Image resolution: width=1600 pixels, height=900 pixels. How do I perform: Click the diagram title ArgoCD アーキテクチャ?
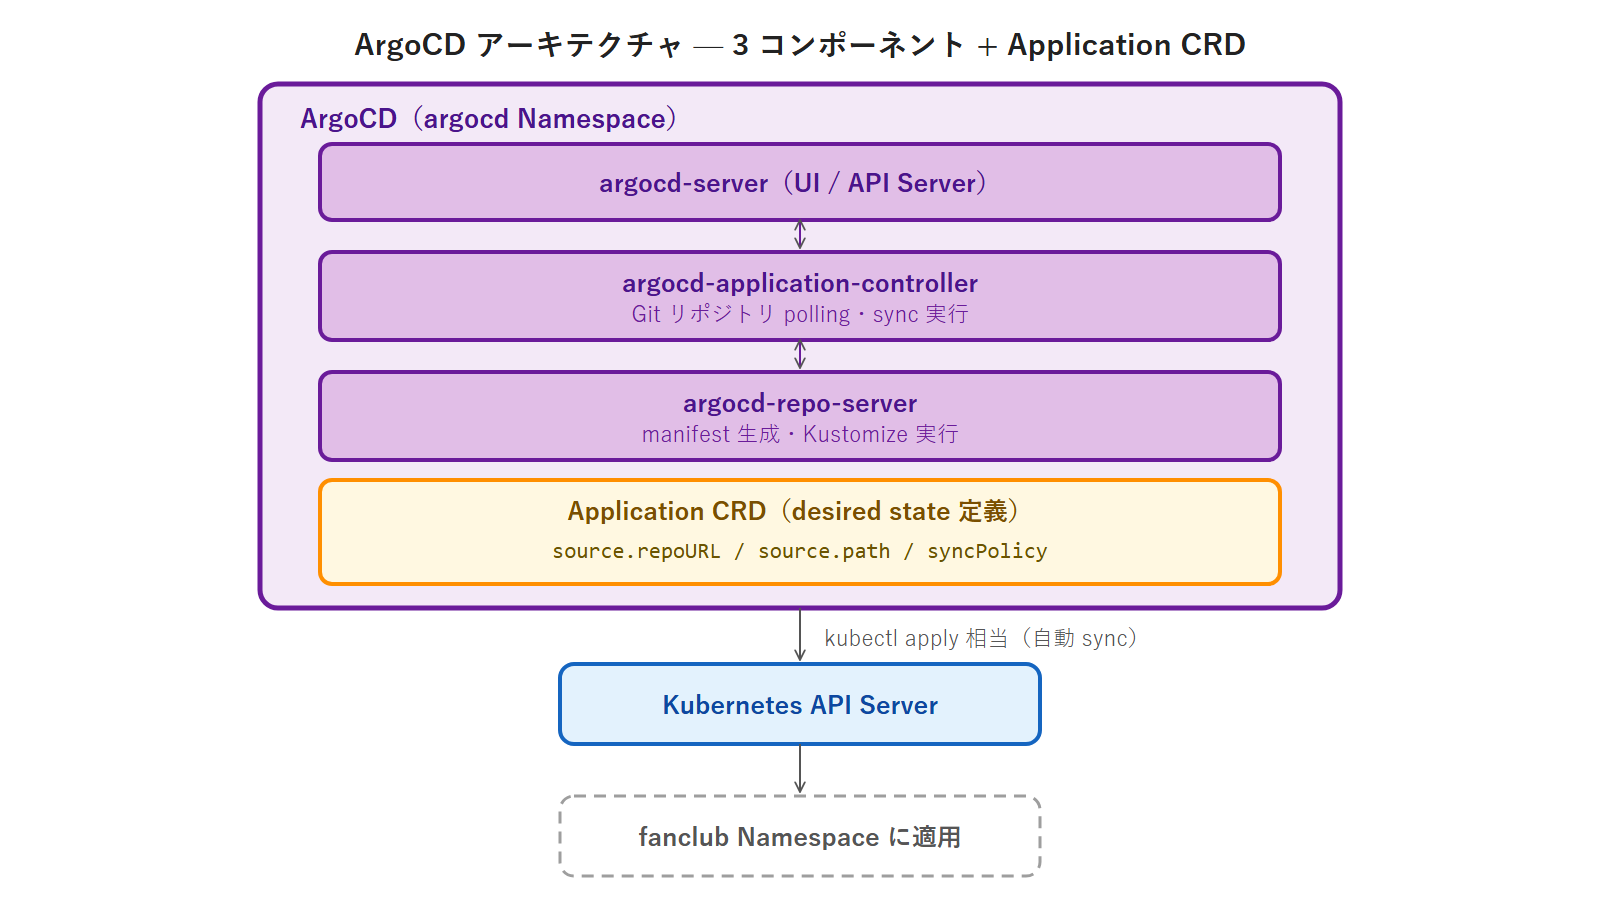coord(800,45)
